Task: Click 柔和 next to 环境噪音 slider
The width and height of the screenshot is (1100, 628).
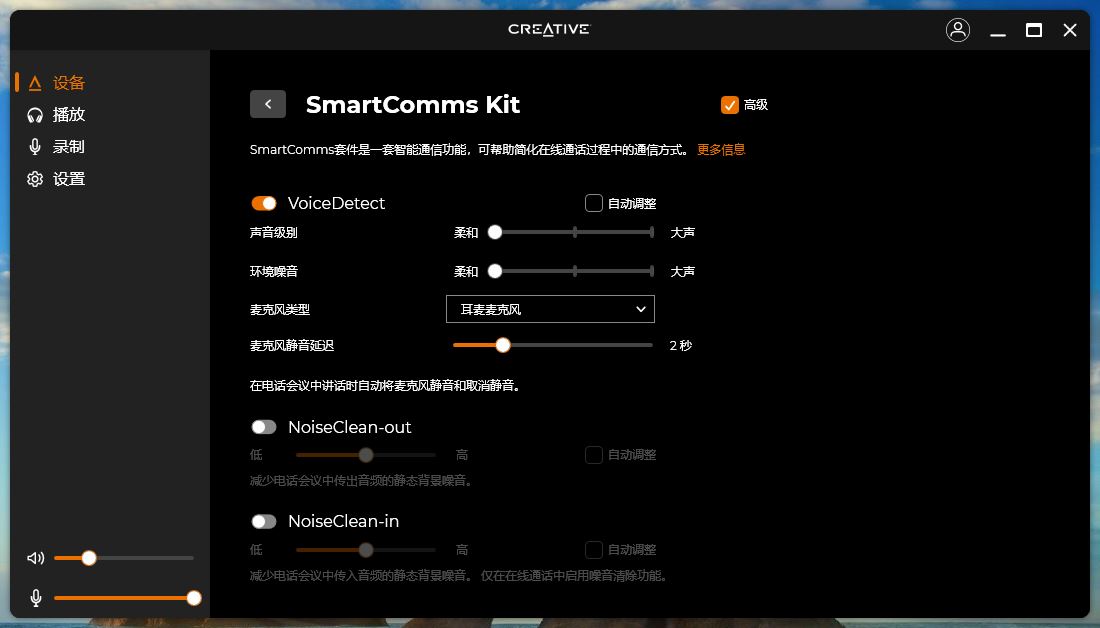Action: pos(466,271)
